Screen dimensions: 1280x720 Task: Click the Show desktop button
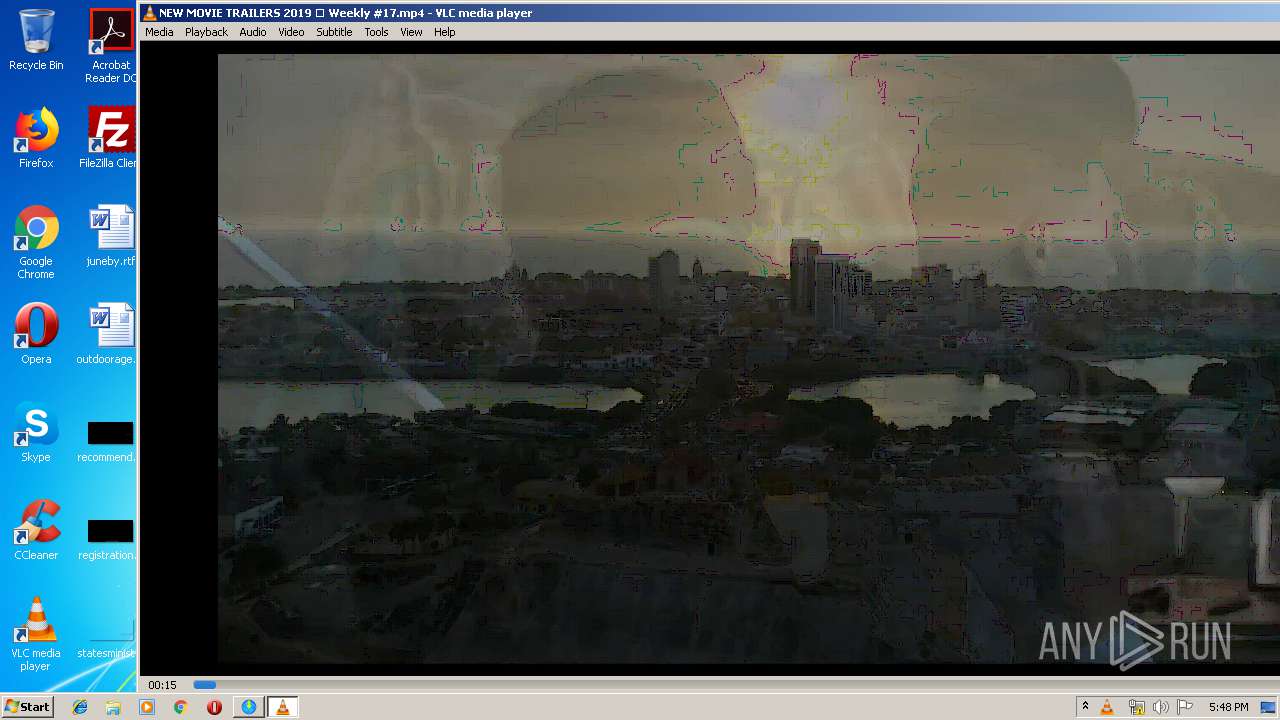tap(1269, 707)
